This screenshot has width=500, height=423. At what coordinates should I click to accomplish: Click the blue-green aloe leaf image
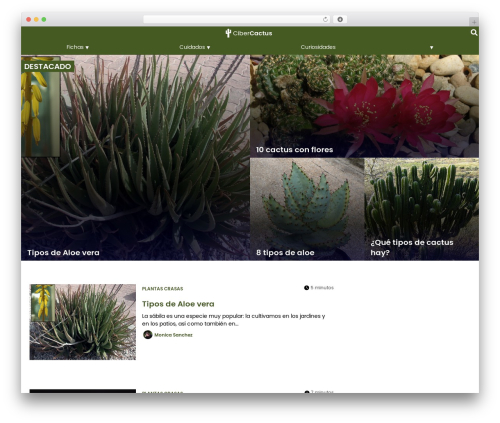point(307,209)
